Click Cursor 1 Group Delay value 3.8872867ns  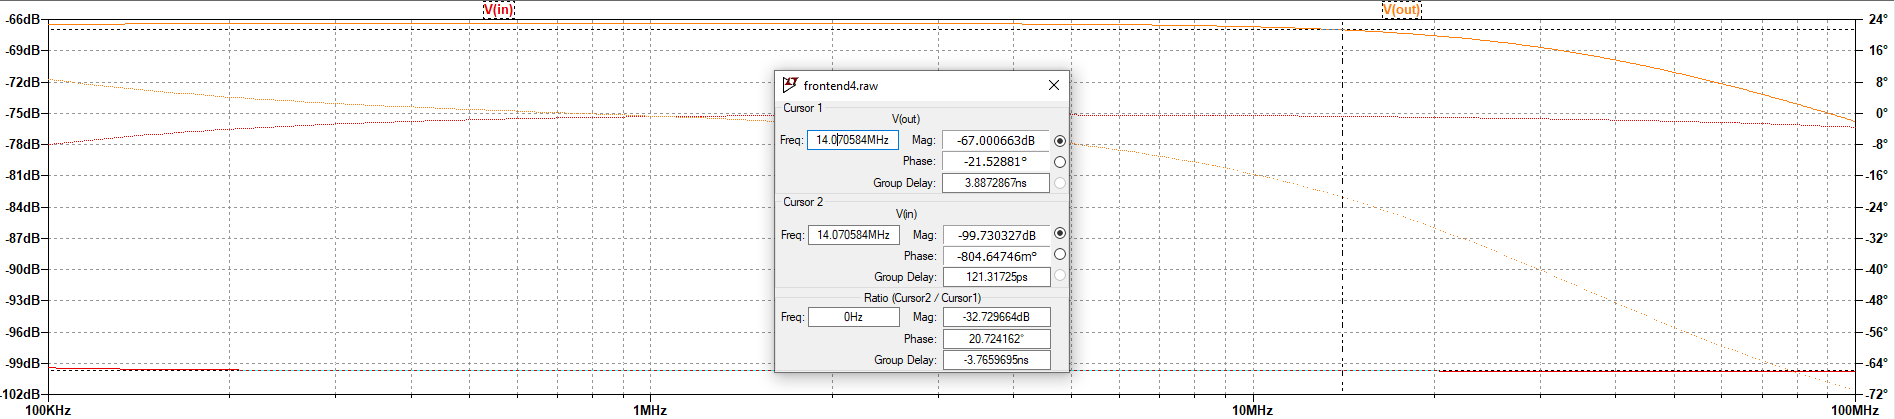(x=996, y=183)
